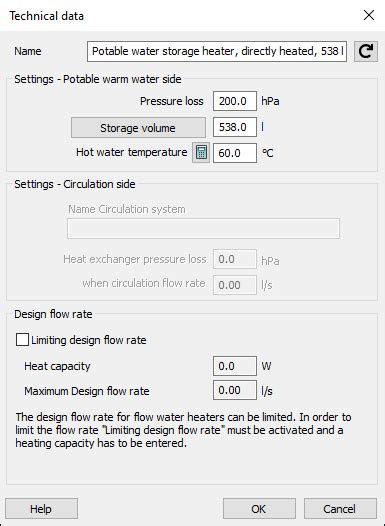Open the hot water temperature calculator
Image resolution: width=385 pixels, height=526 pixels.
tap(201, 153)
